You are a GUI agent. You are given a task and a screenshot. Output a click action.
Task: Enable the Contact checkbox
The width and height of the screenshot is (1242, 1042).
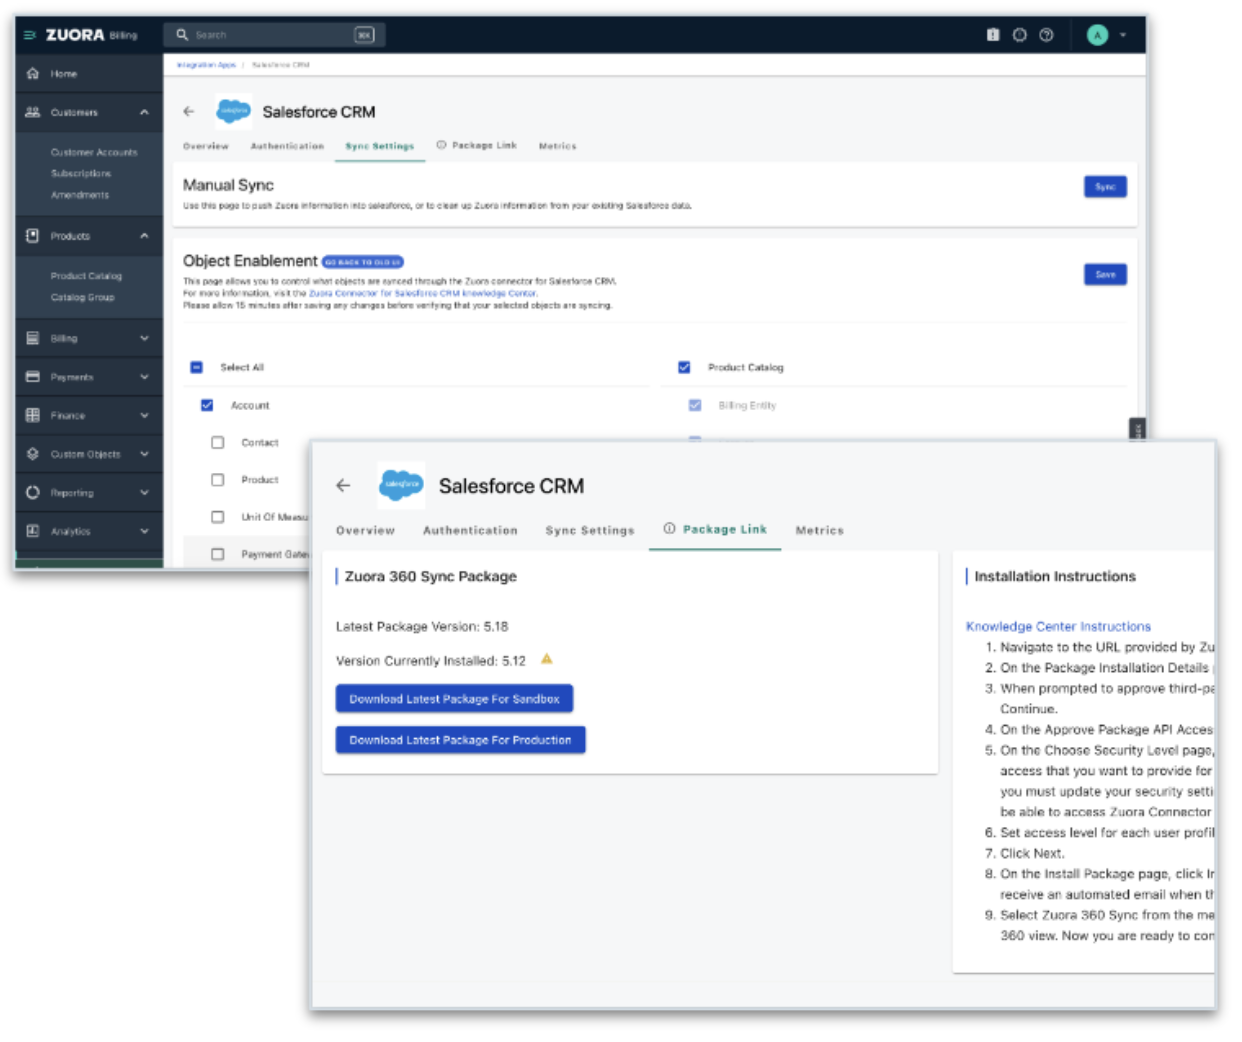coord(217,442)
